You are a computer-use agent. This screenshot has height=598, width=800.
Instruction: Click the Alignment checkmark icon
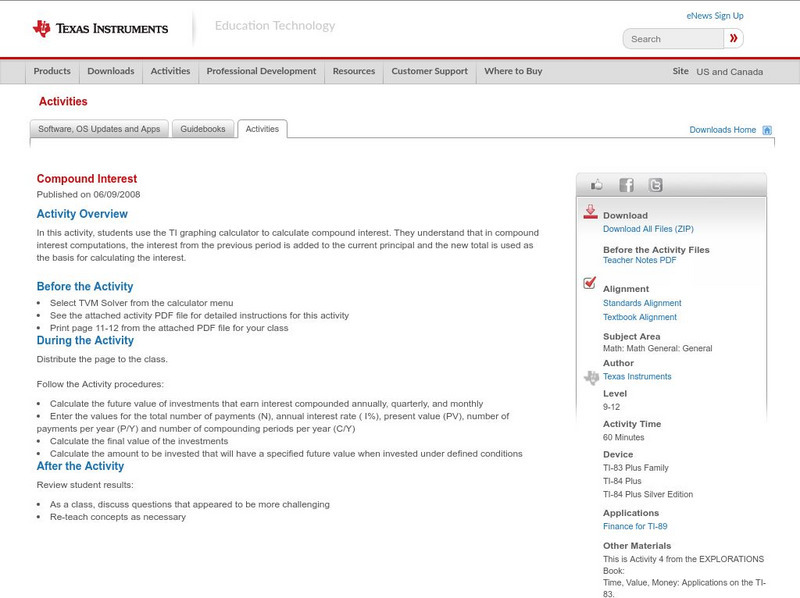(x=589, y=282)
